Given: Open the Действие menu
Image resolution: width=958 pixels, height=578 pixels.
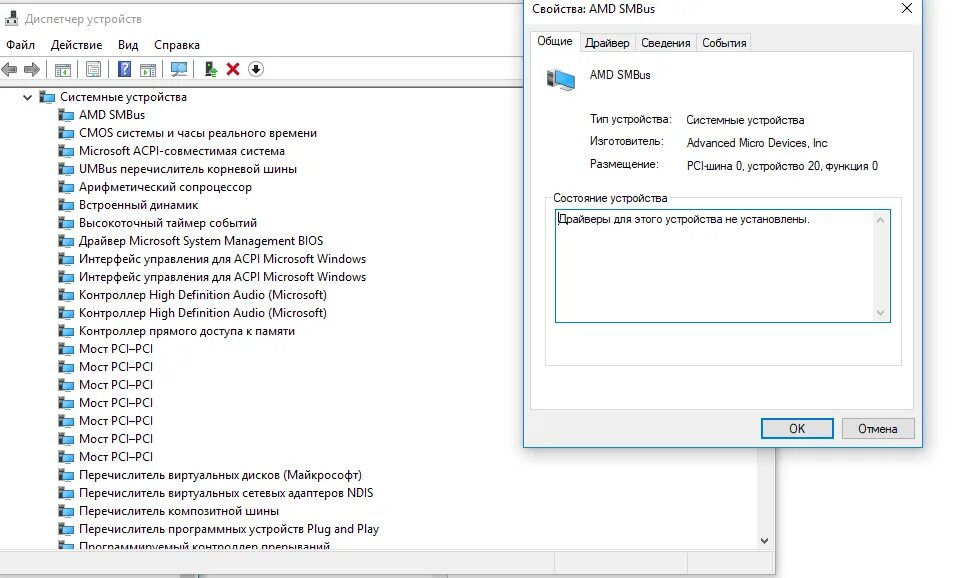Looking at the screenshot, I should click(76, 45).
